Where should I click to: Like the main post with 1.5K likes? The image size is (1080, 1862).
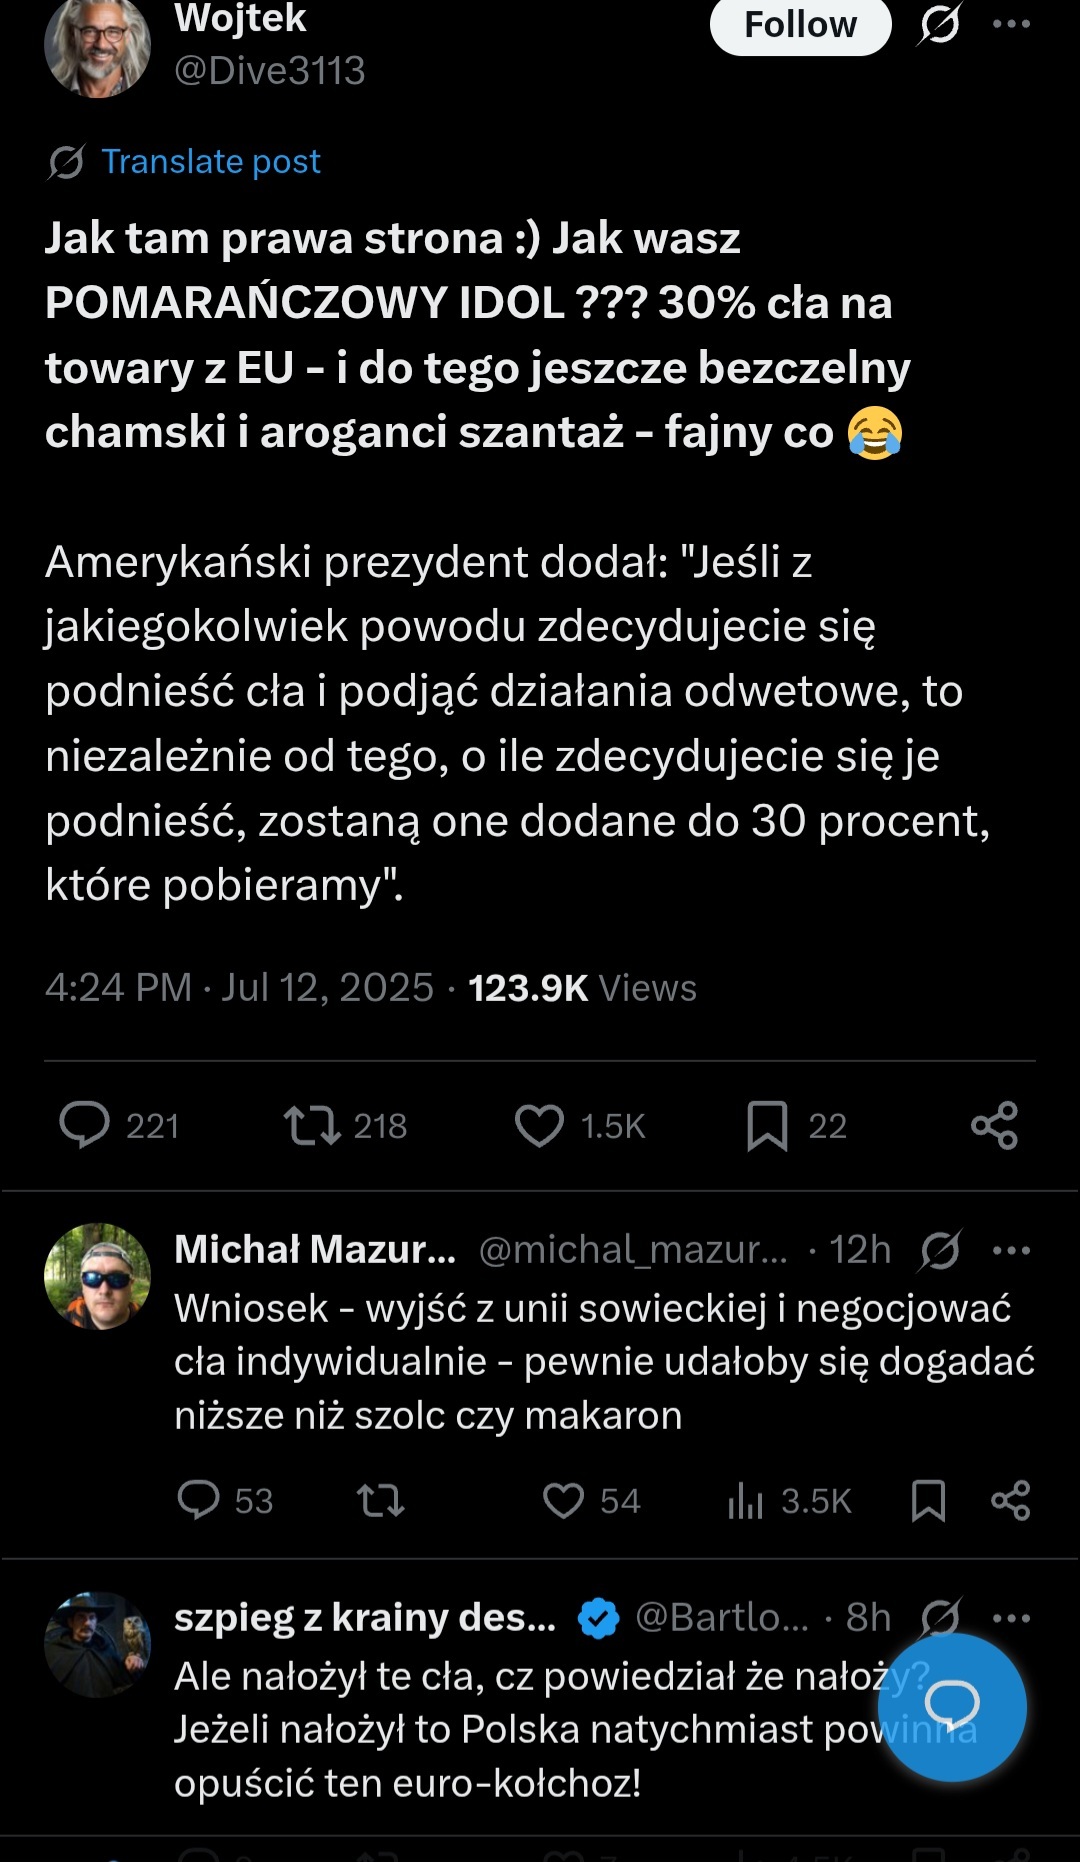tap(540, 1125)
